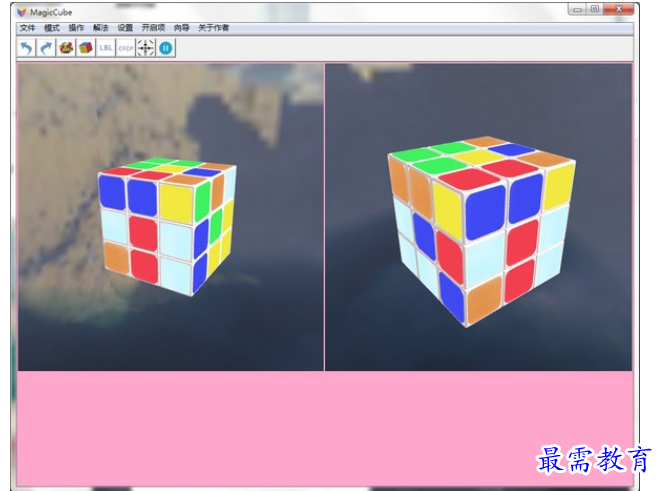Scramble the cube with the shuffle icon

pos(66,48)
